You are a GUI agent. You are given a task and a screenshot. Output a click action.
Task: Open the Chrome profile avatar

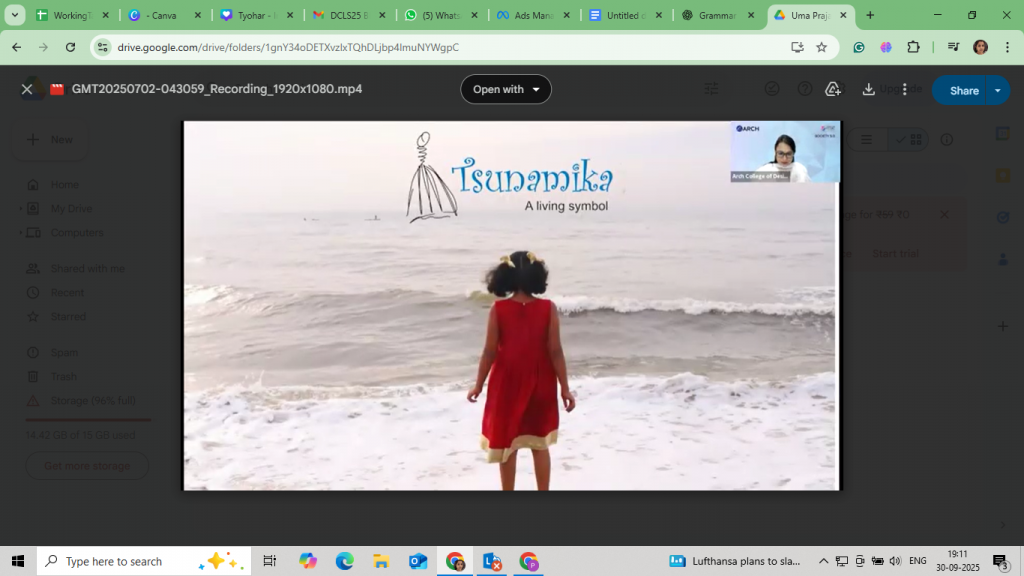pos(980,47)
